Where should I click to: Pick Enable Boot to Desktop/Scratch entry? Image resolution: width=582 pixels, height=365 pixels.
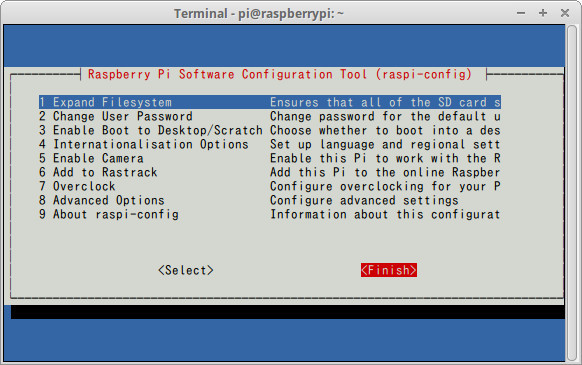151,130
